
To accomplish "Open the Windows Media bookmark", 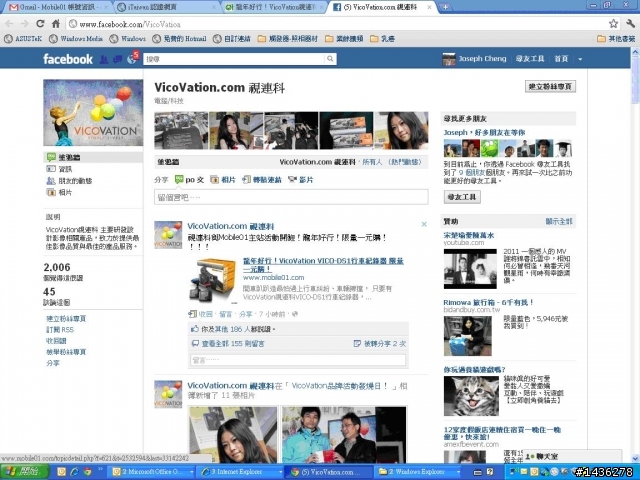I will (x=76, y=39).
